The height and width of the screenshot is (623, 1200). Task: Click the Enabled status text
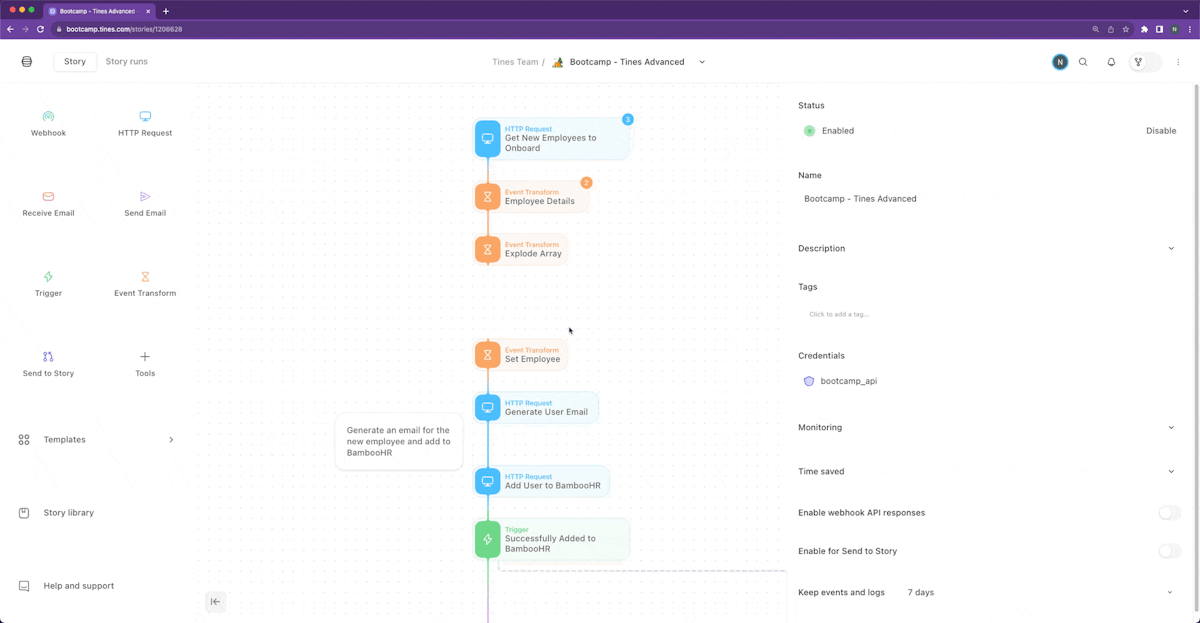pyautogui.click(x=838, y=131)
